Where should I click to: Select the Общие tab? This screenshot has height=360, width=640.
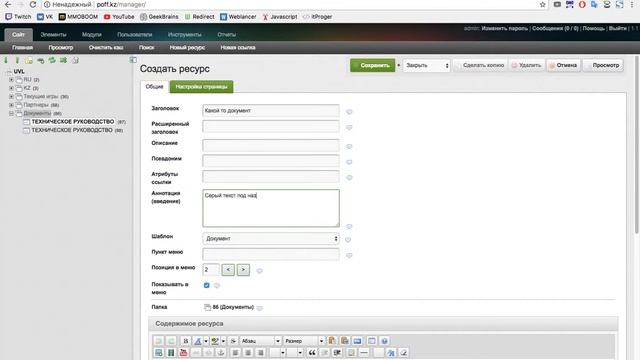click(154, 87)
